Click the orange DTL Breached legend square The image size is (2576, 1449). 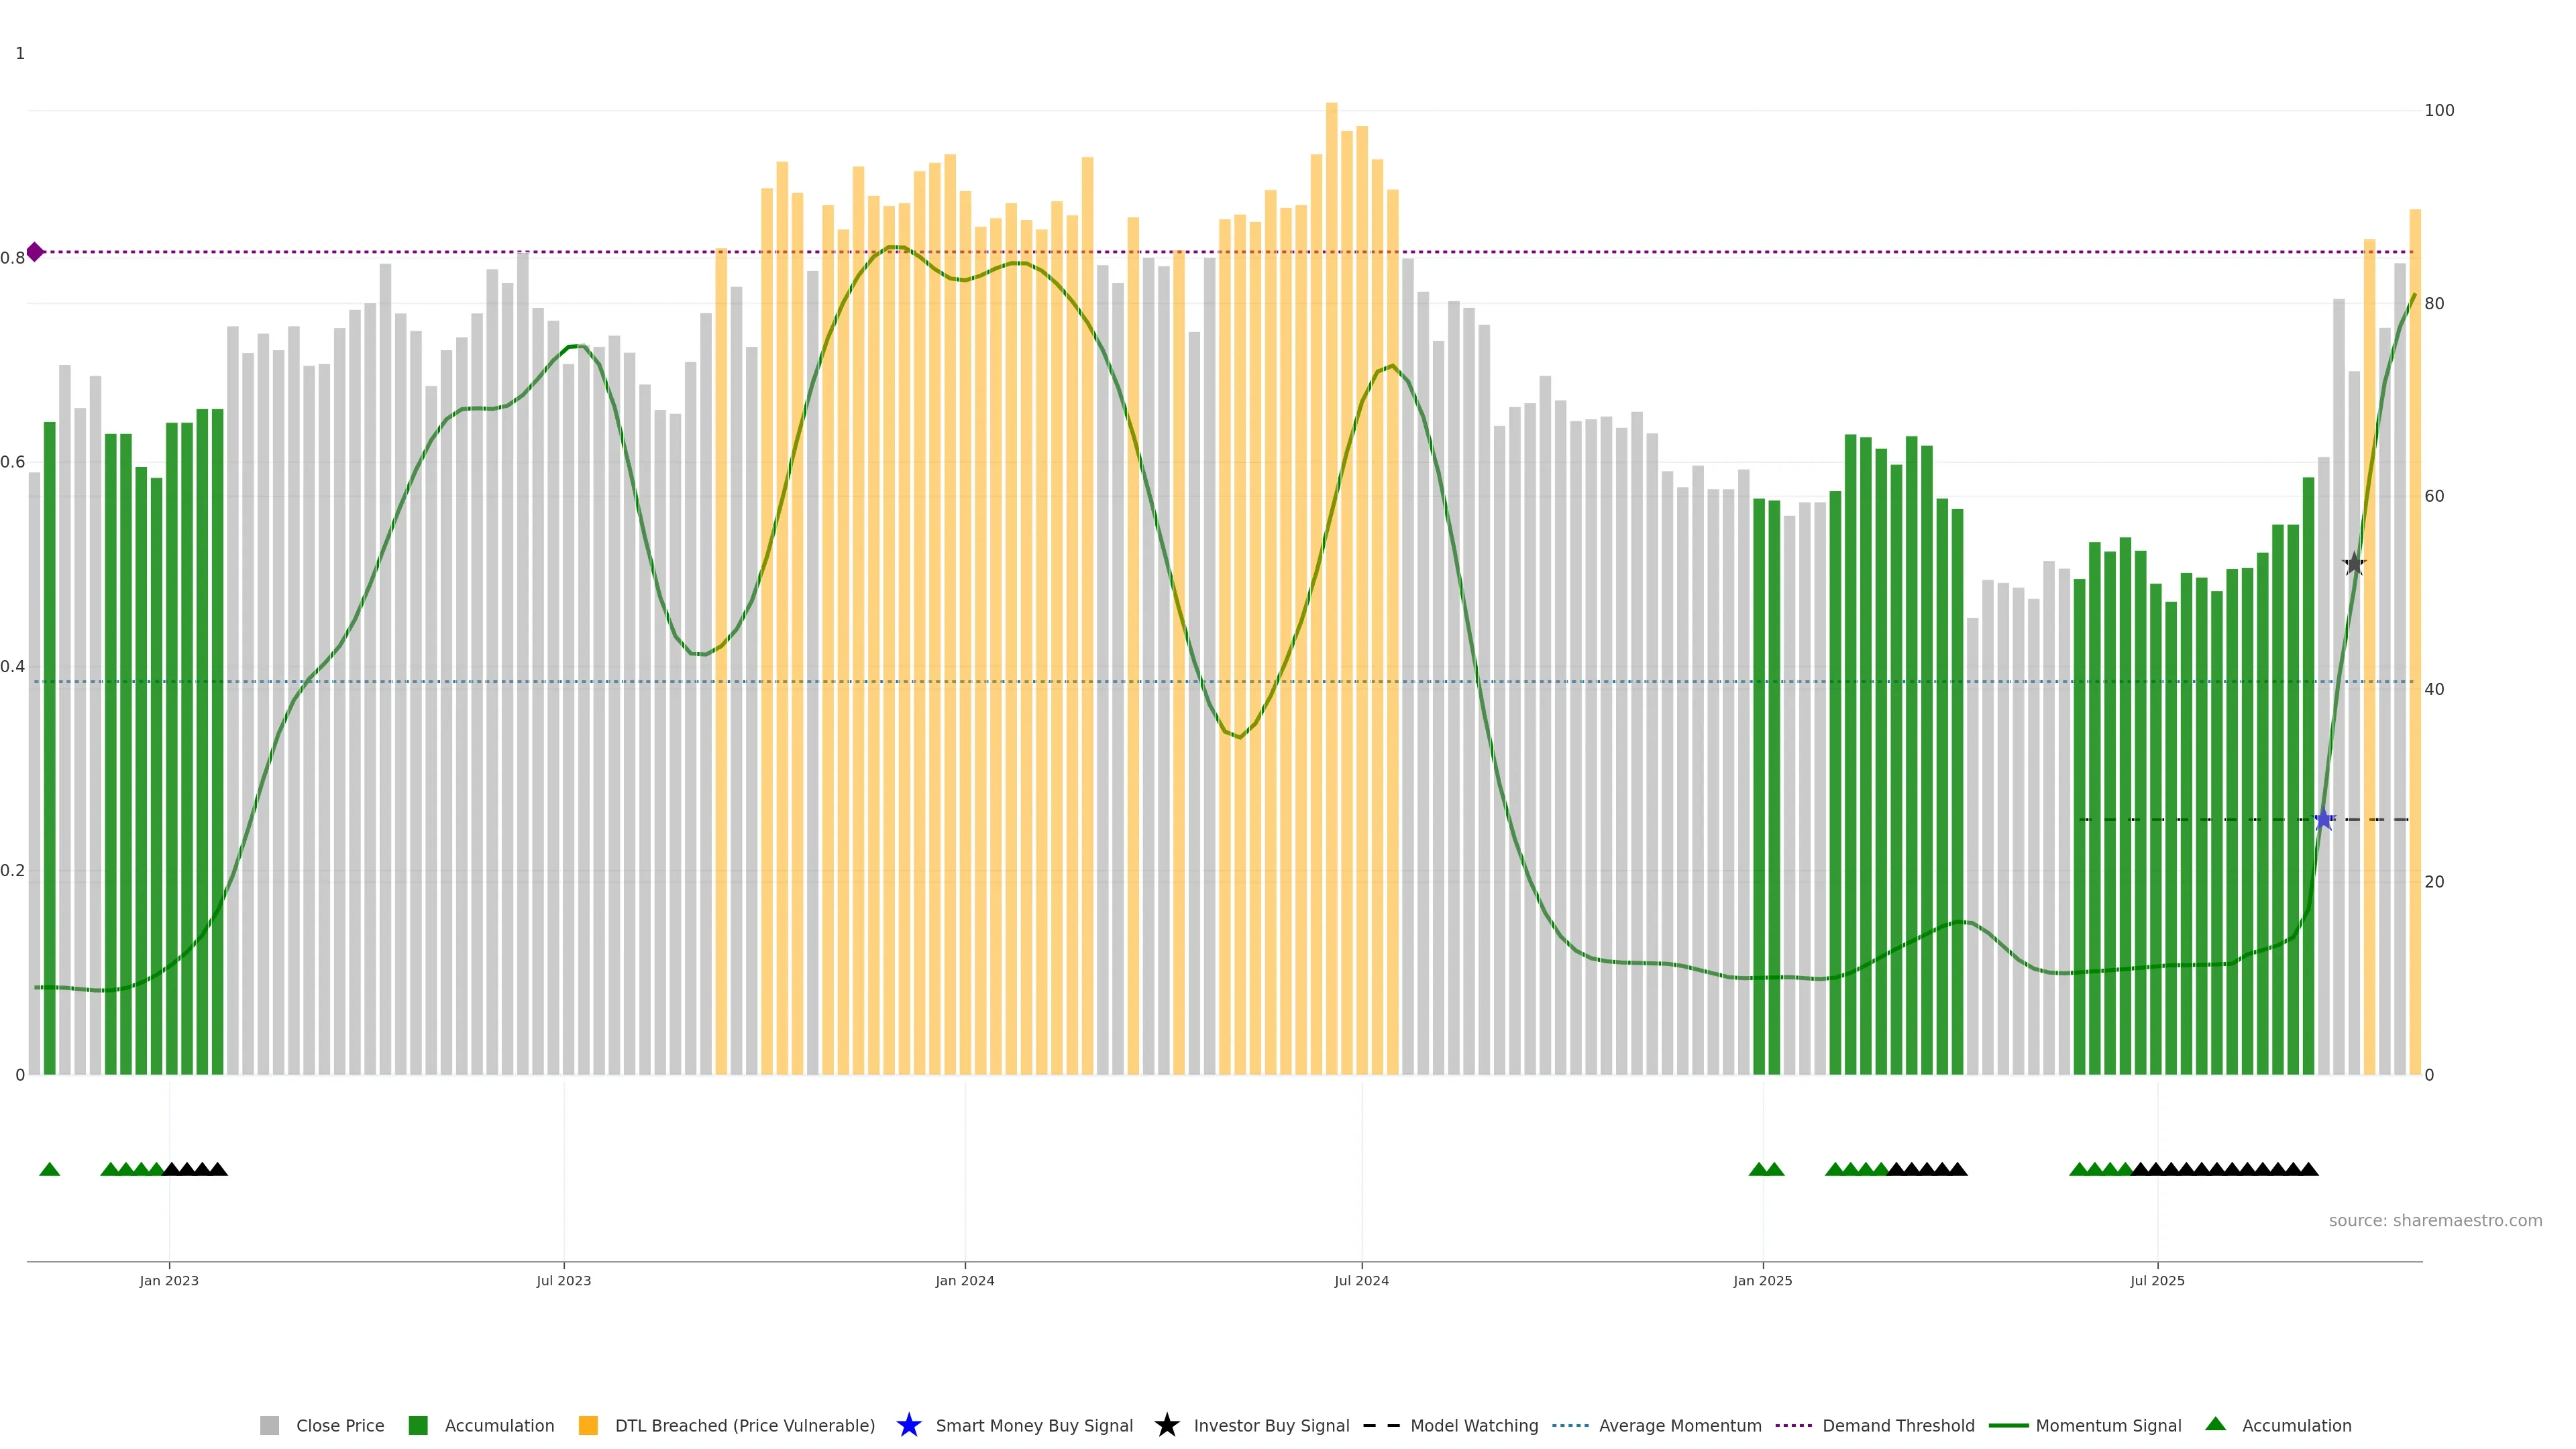click(588, 1425)
